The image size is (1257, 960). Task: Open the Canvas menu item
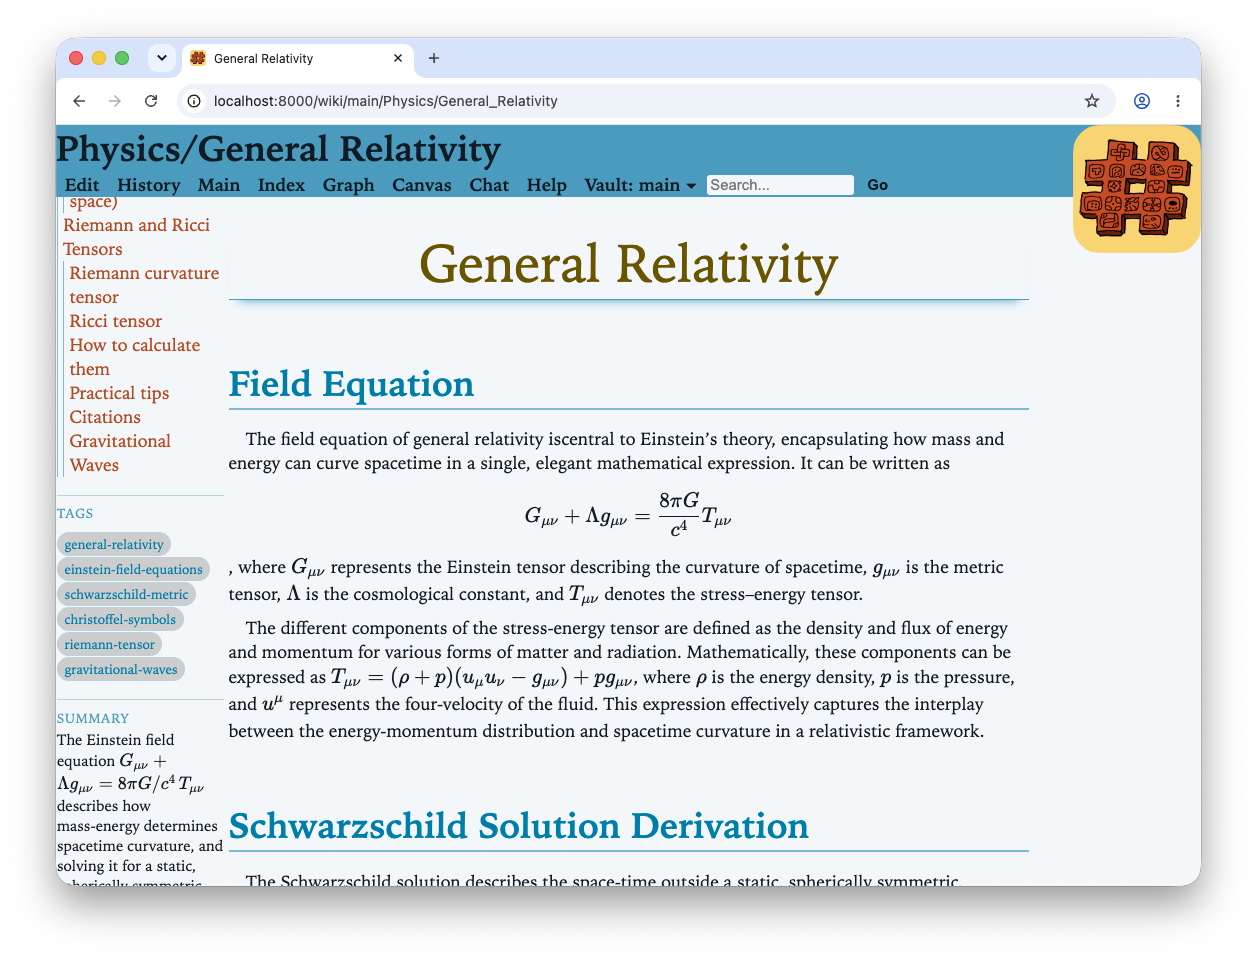422,185
